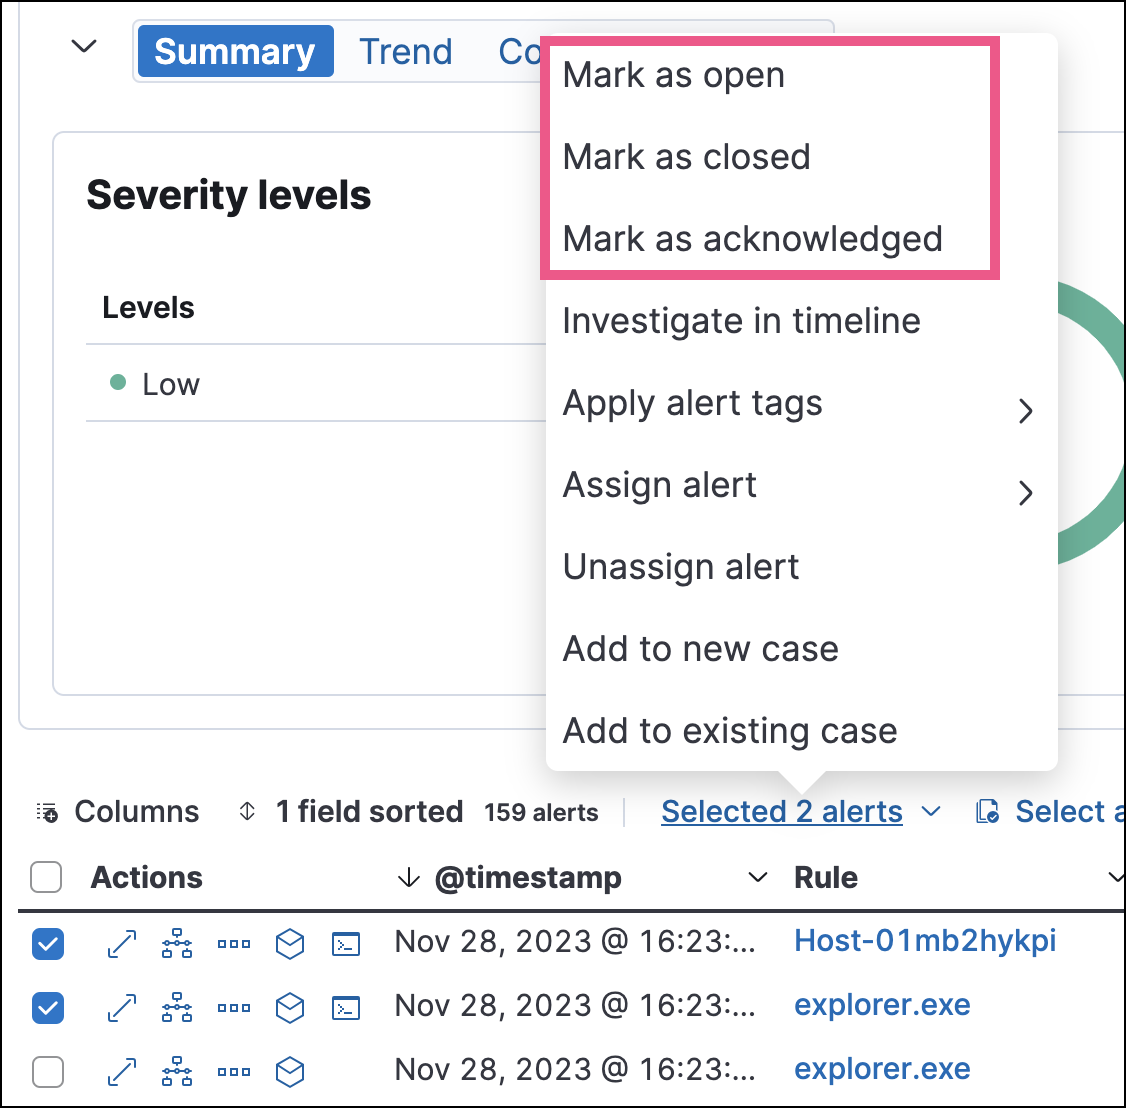Click the more actions ellipsis on the second alert

[233, 1007]
